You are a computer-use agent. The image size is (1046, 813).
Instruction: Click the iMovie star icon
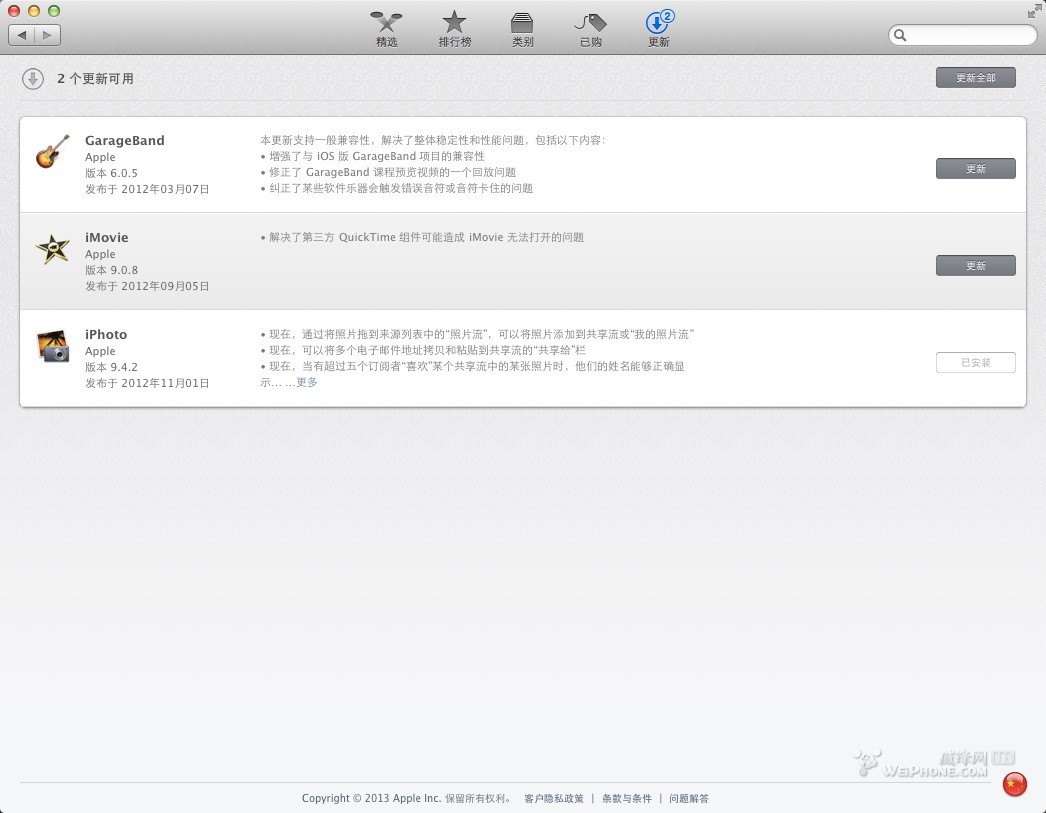point(53,249)
